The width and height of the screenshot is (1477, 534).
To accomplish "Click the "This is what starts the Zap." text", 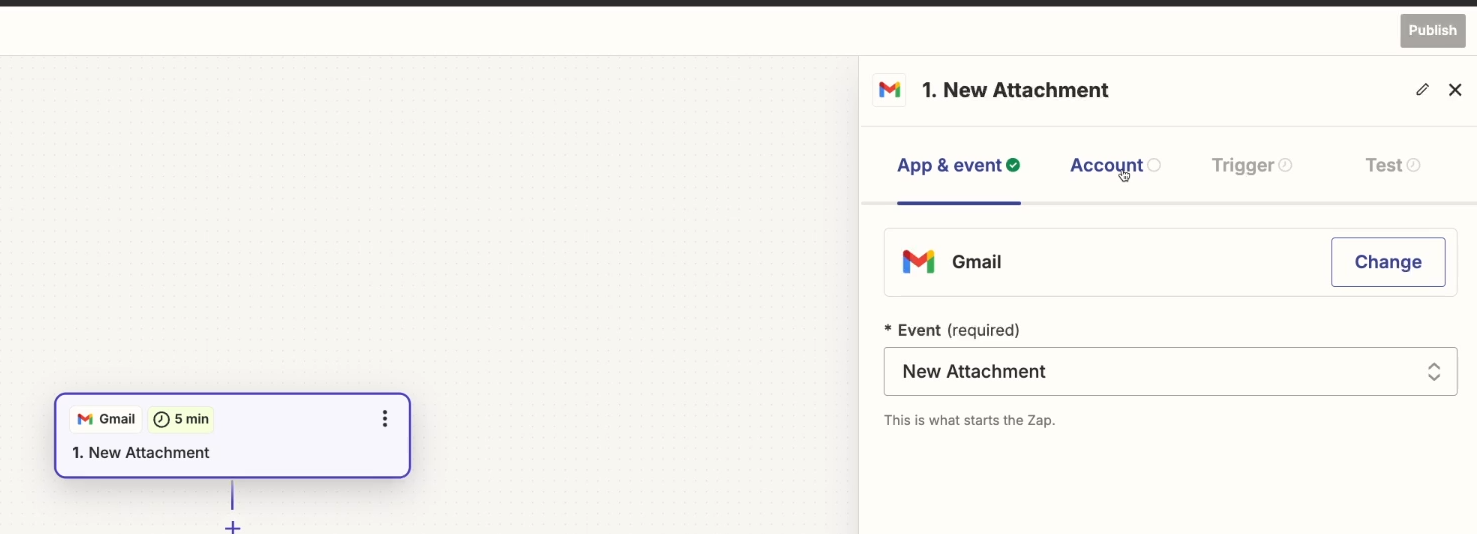I will click(969, 421).
